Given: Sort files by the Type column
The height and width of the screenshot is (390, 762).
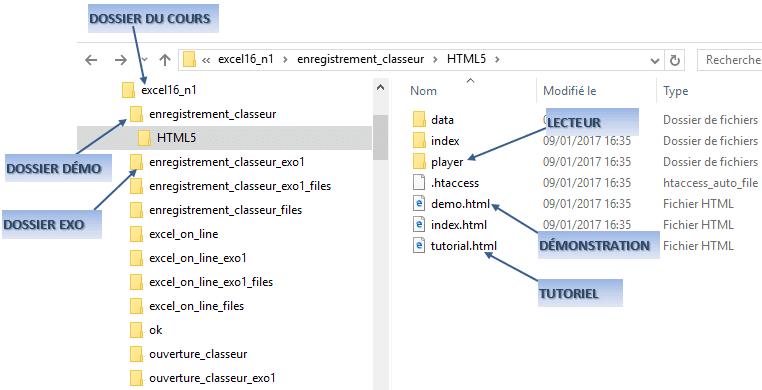Looking at the screenshot, I should tap(675, 91).
